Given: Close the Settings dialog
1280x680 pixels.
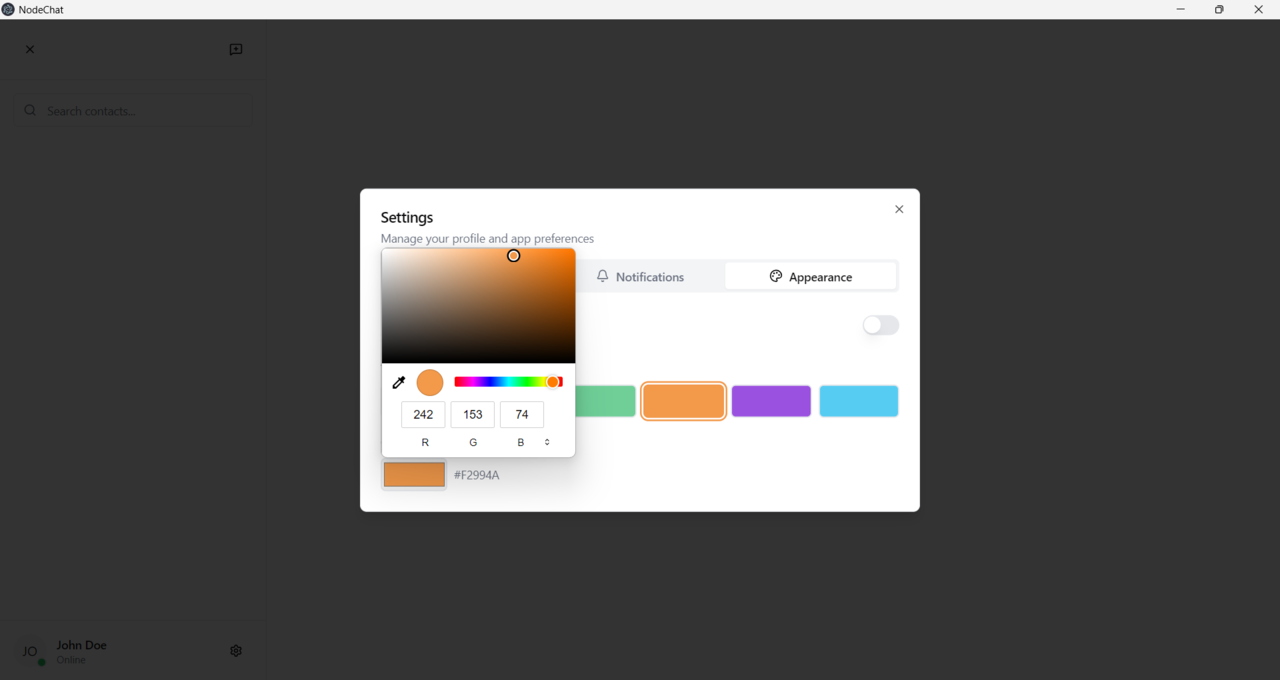Looking at the screenshot, I should 899,209.
